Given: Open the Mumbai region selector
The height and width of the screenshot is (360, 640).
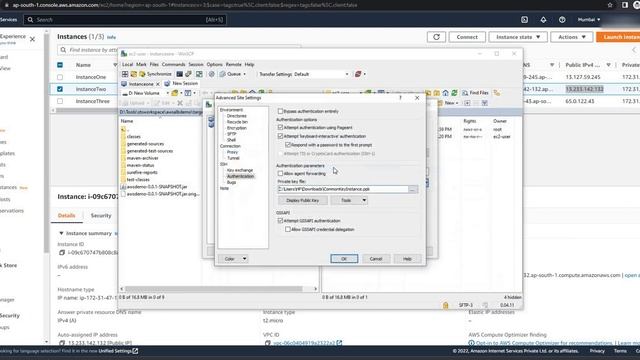Looking at the screenshot, I should tap(589, 20).
